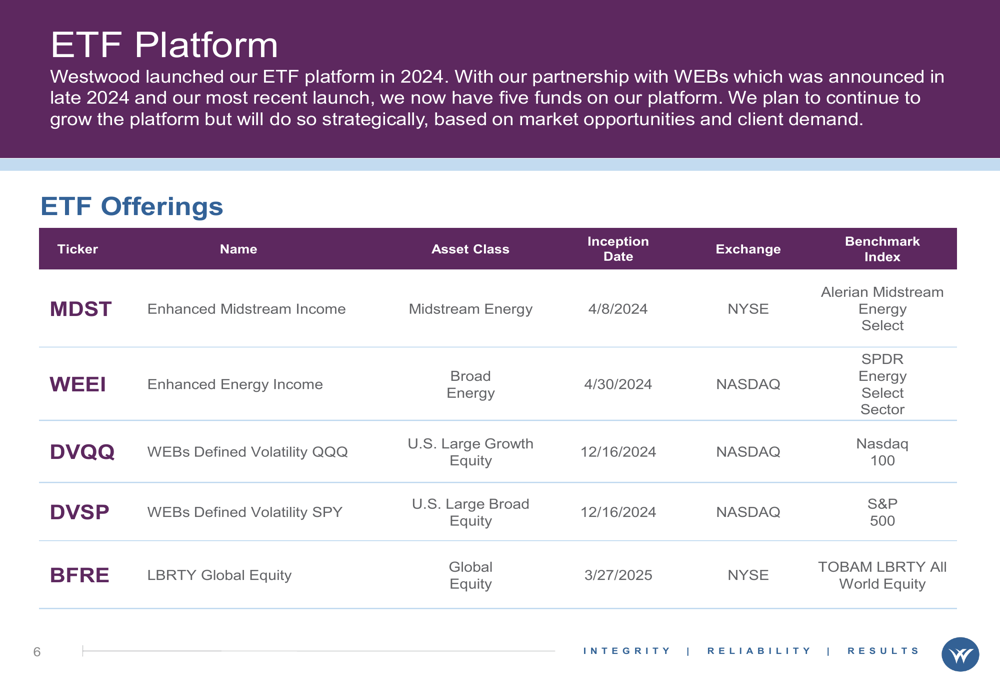Select the MDST ticker
The width and height of the screenshot is (1000, 685).
click(x=80, y=309)
